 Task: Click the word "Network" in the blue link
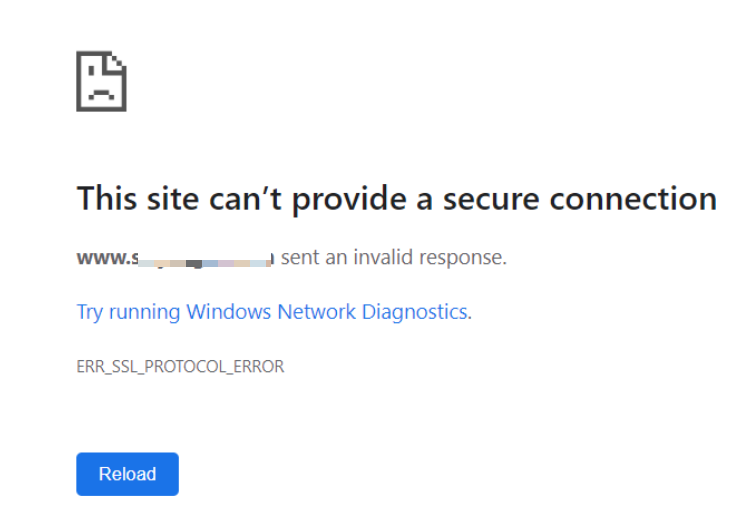pos(317,312)
